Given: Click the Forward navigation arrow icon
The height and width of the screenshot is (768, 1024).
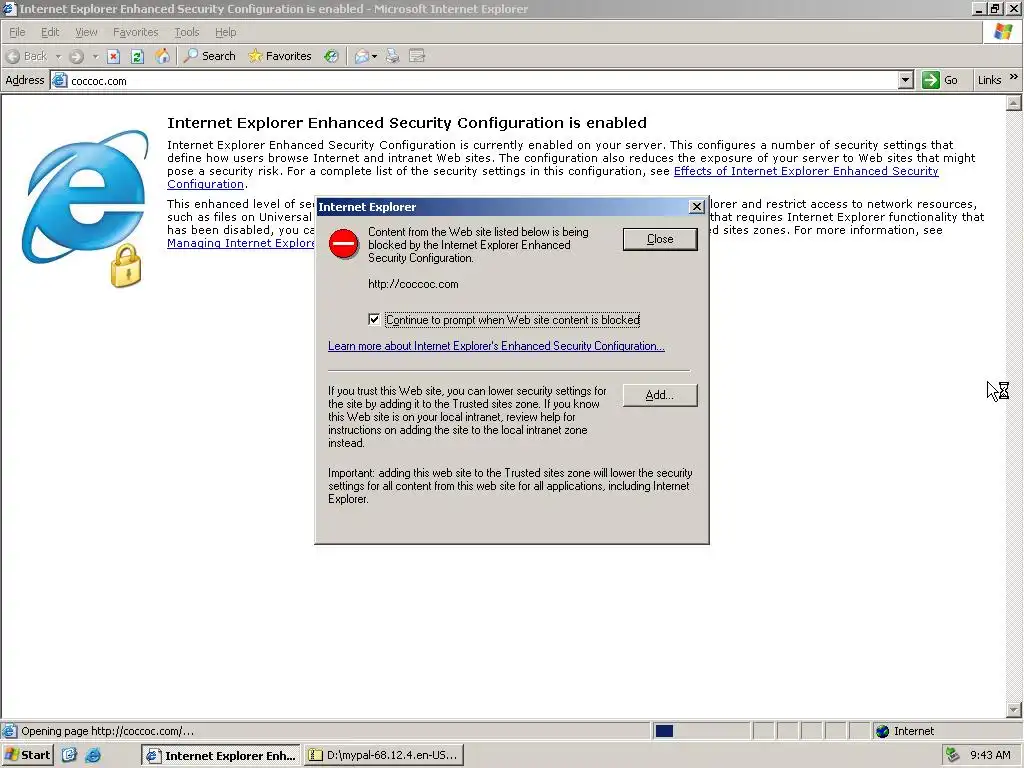Looking at the screenshot, I should coord(76,56).
